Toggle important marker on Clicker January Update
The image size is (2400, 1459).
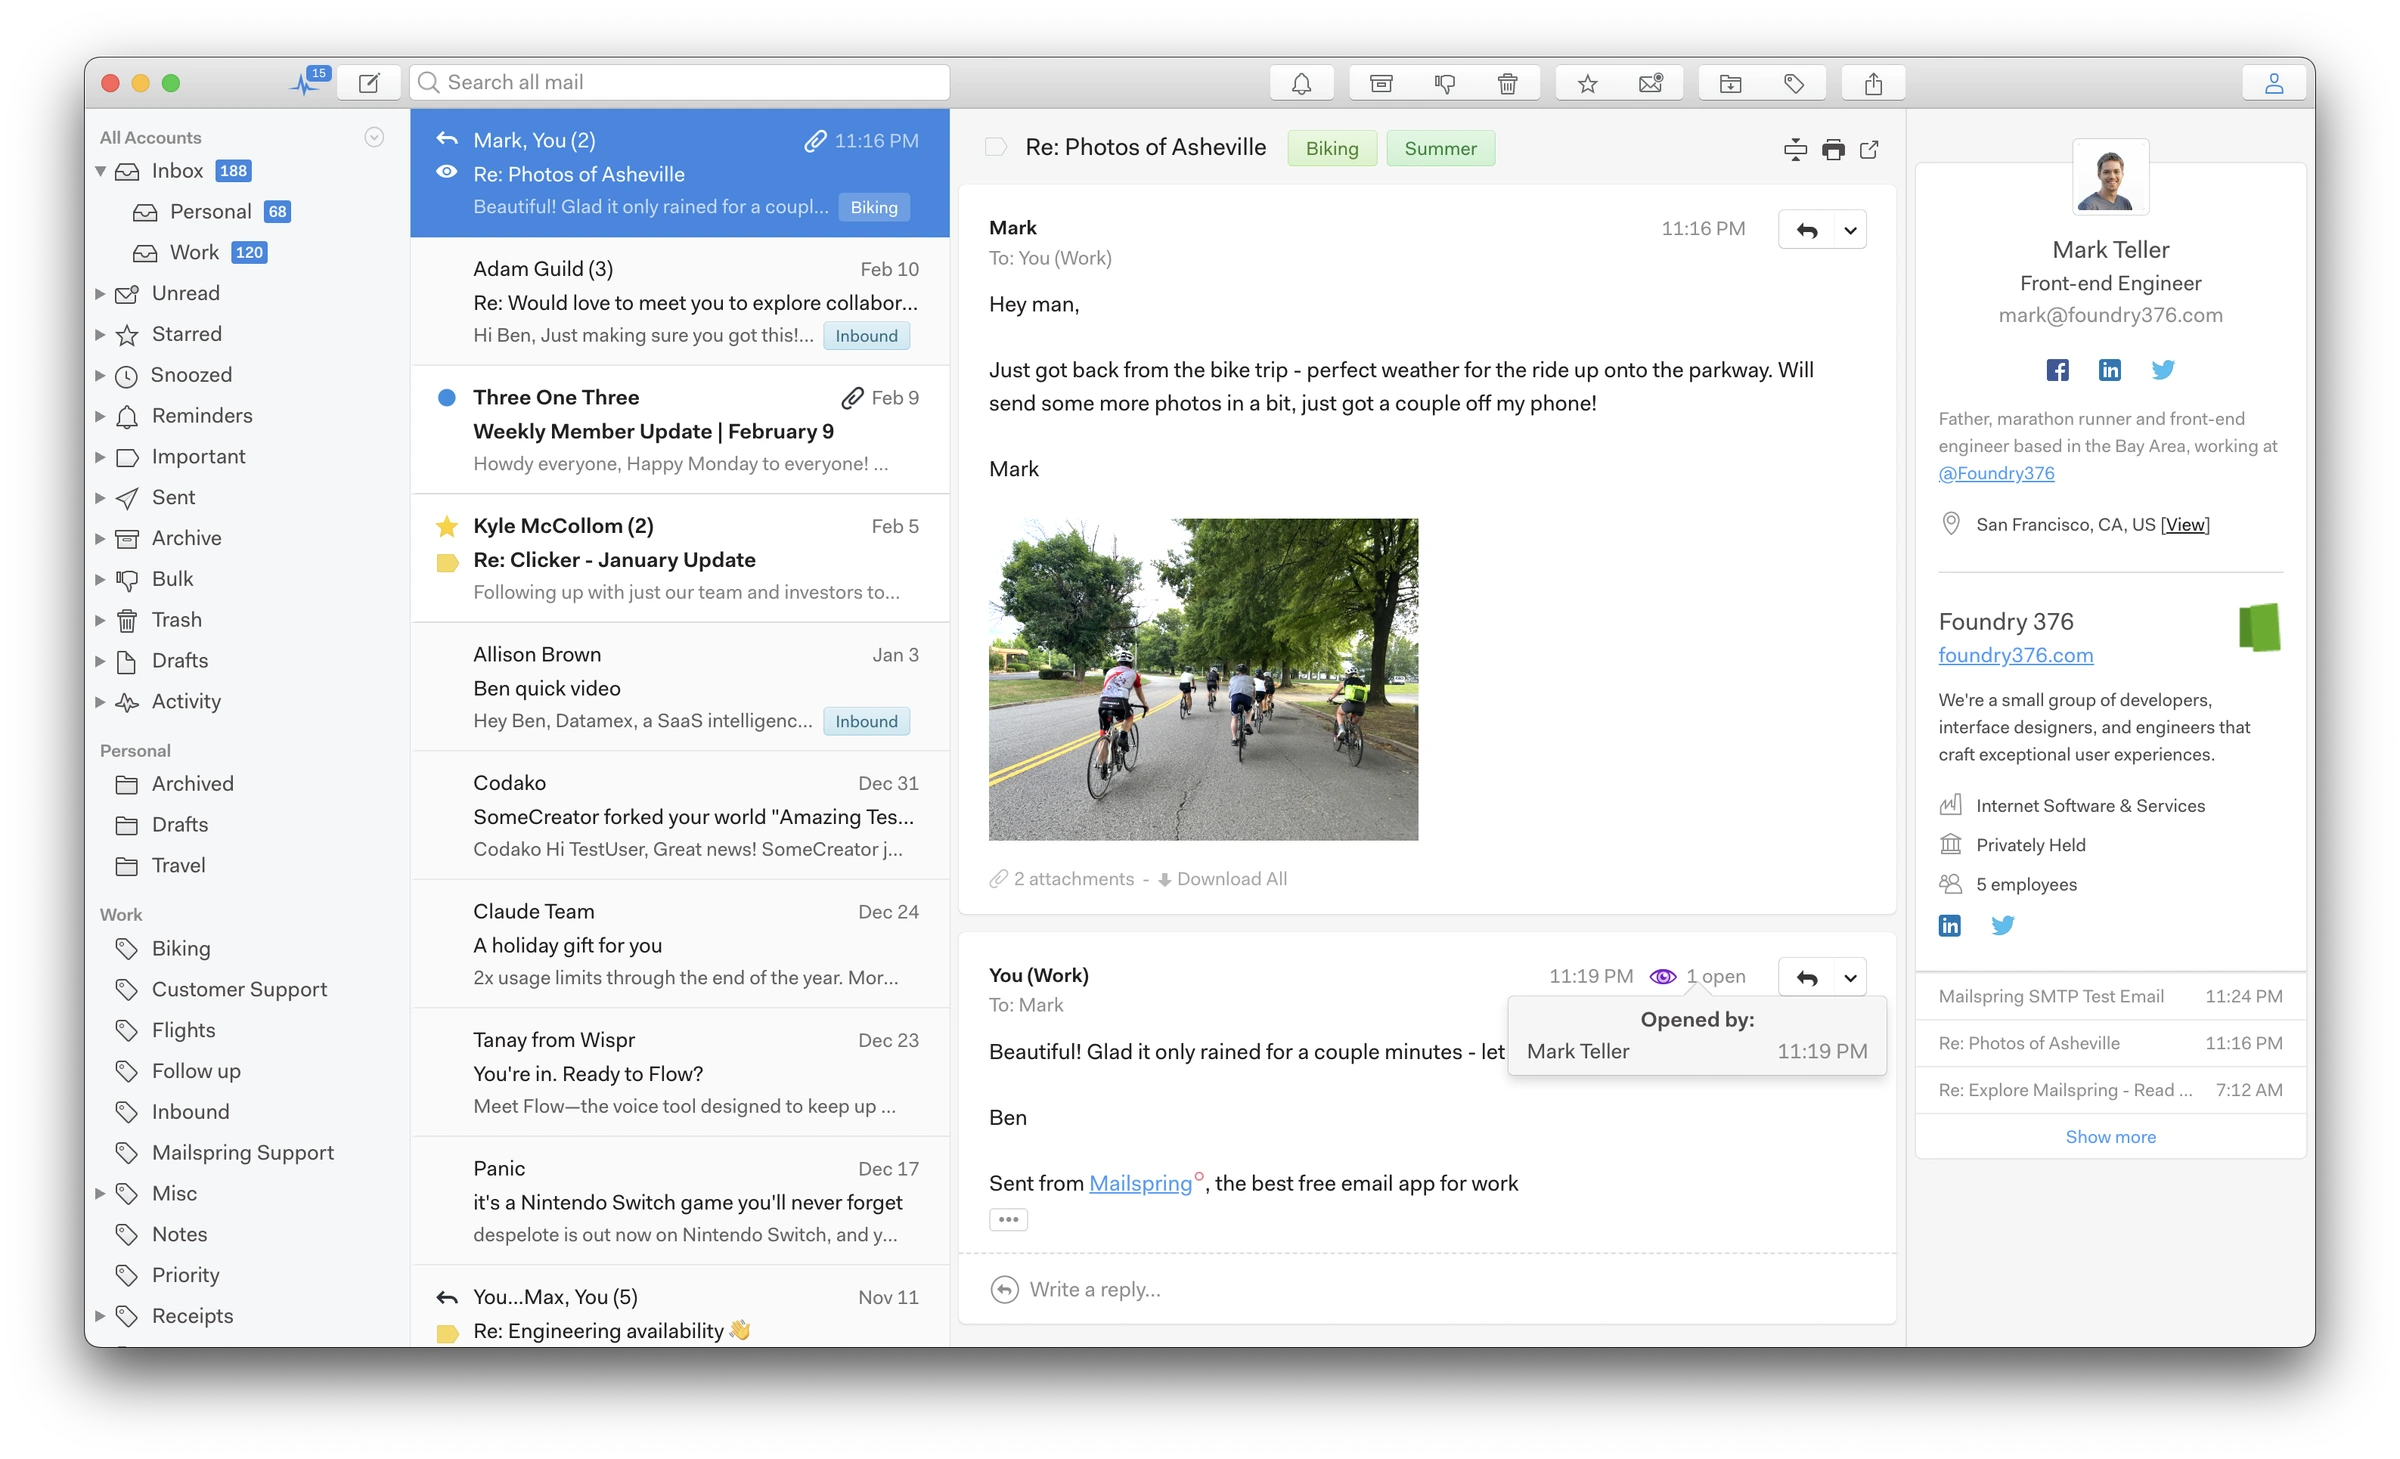447,563
